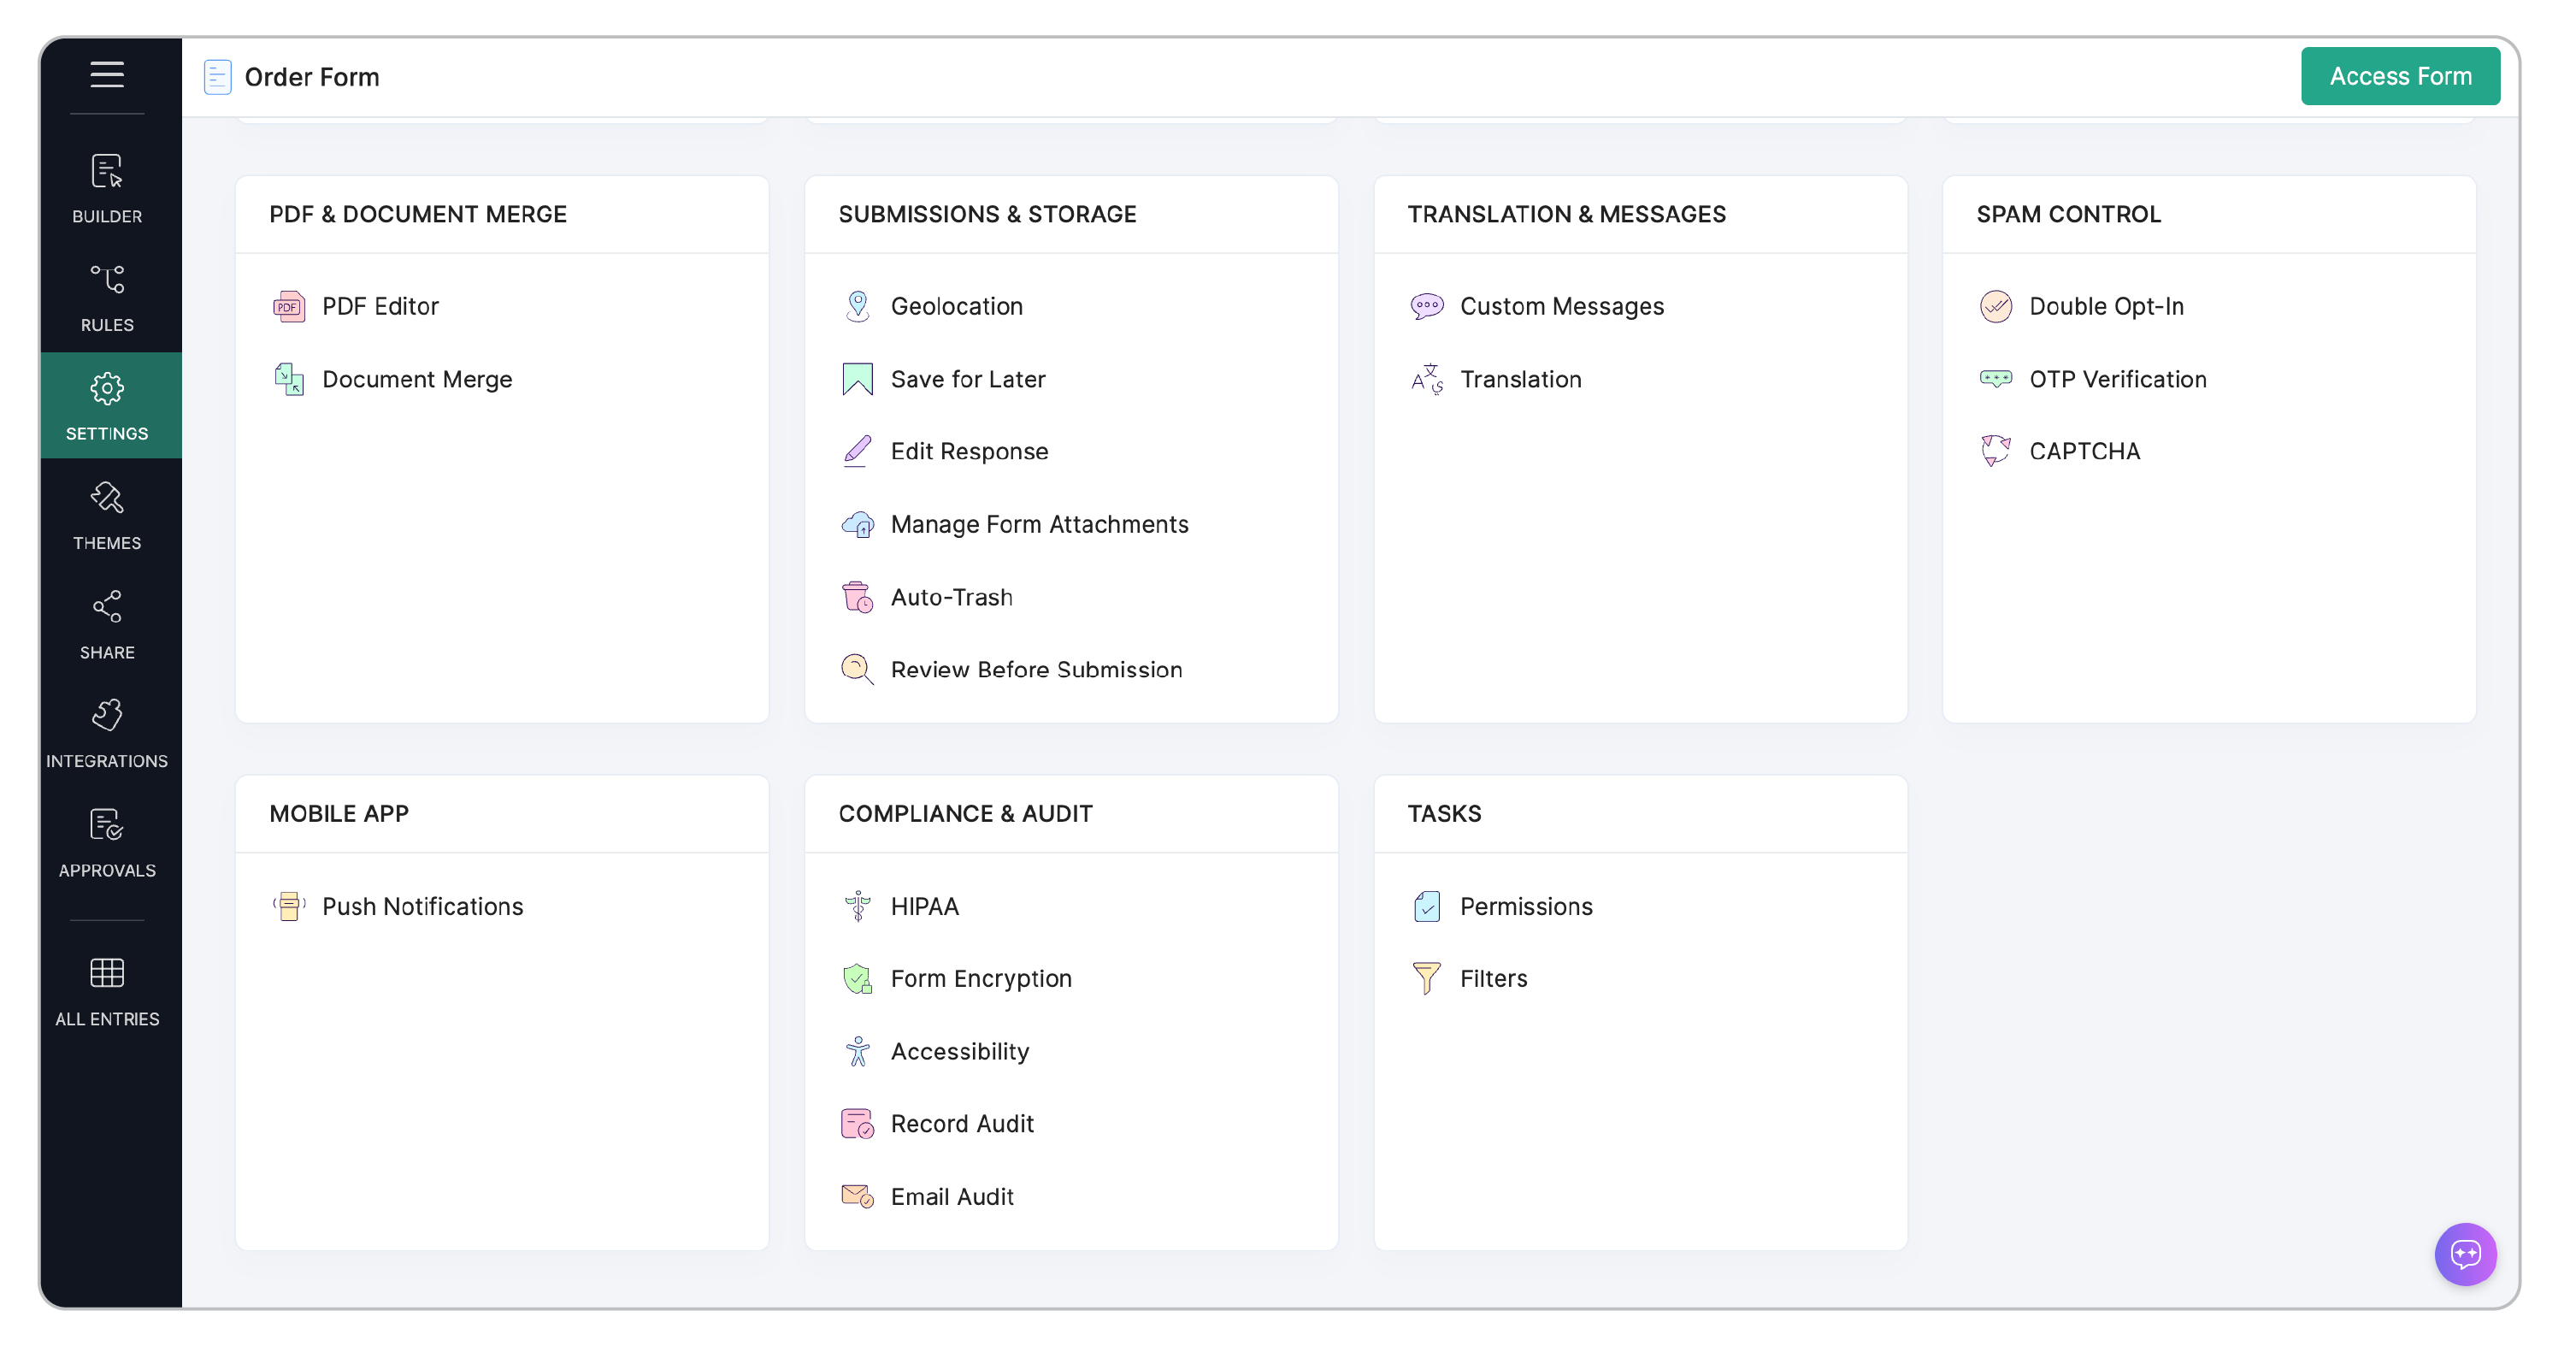Click the Spam Control heading
This screenshot has height=1358, width=2576.
click(x=2068, y=214)
